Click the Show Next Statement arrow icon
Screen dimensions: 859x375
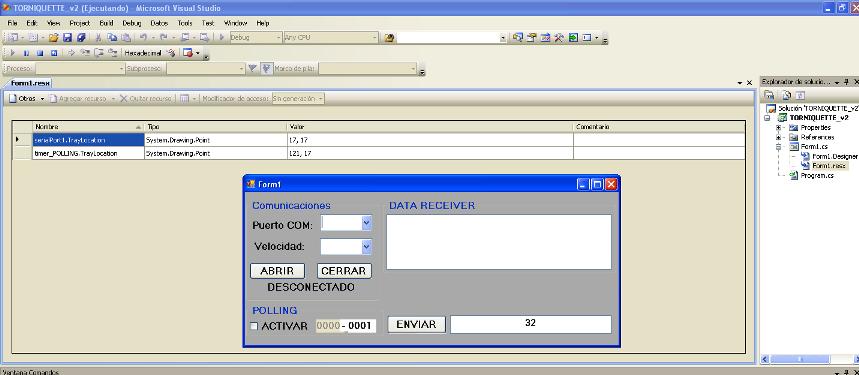coord(71,53)
